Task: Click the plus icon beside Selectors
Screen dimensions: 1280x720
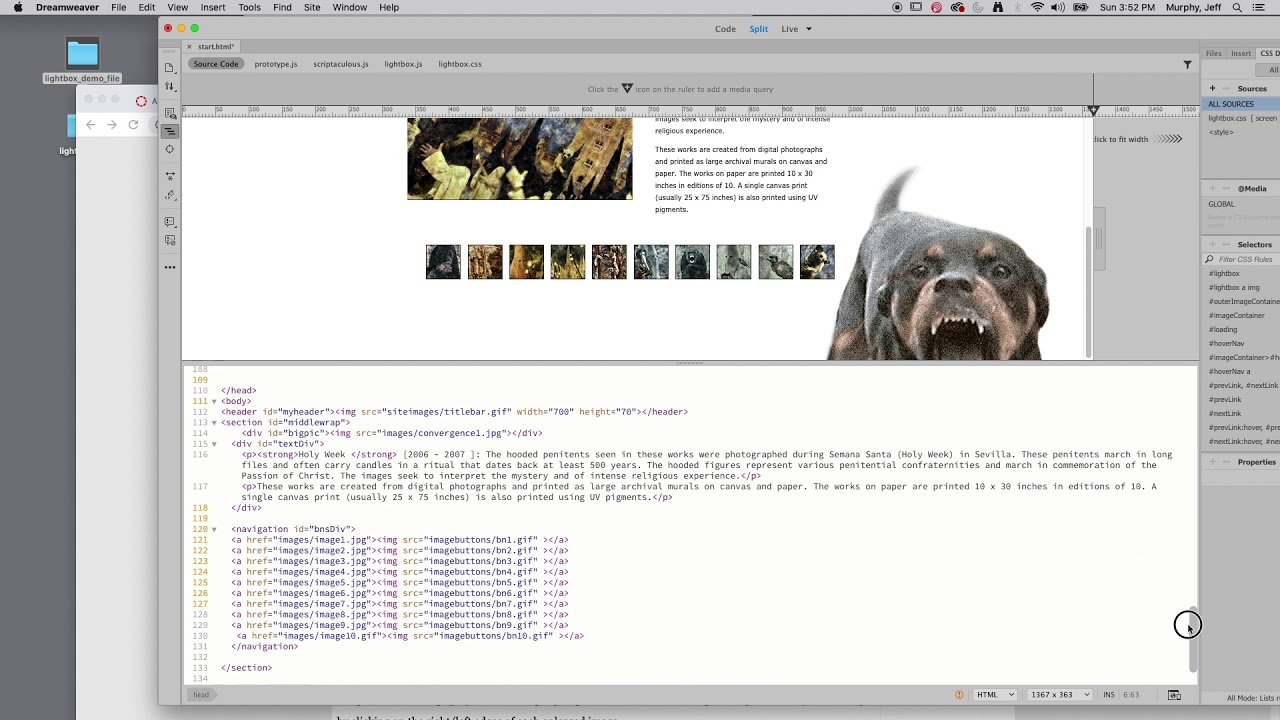Action: [1212, 244]
